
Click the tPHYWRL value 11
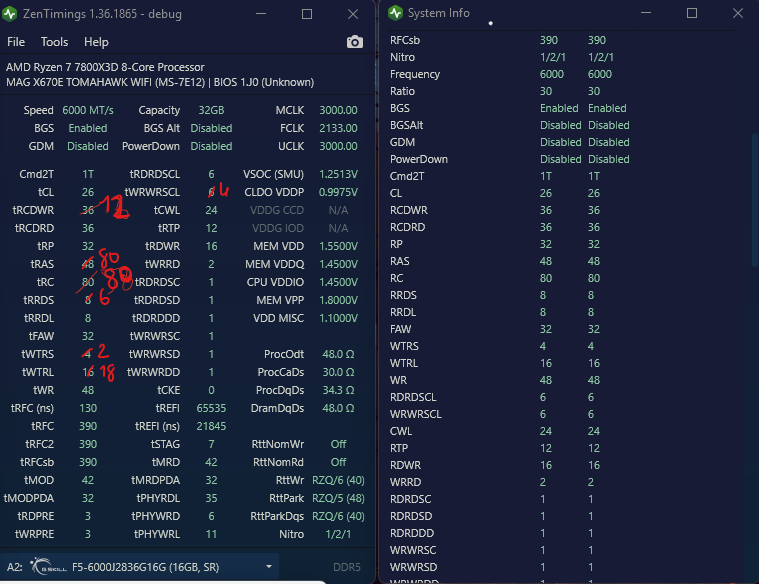pos(211,534)
